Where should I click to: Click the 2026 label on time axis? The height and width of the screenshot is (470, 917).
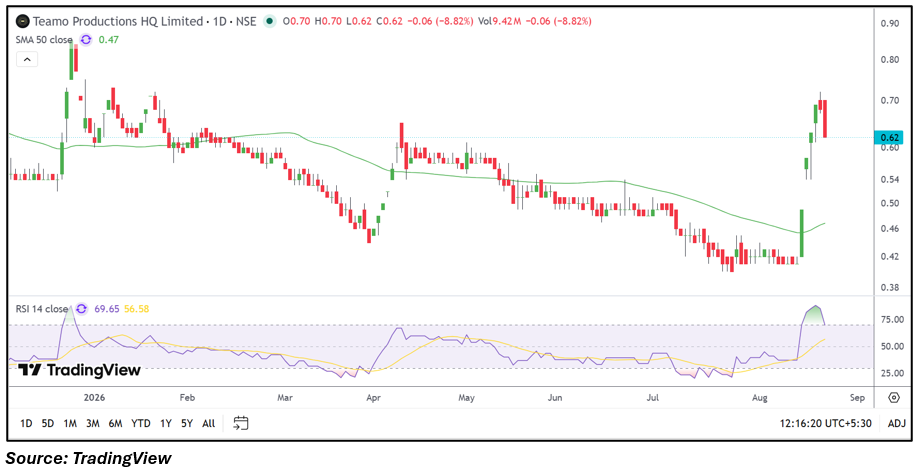click(92, 398)
